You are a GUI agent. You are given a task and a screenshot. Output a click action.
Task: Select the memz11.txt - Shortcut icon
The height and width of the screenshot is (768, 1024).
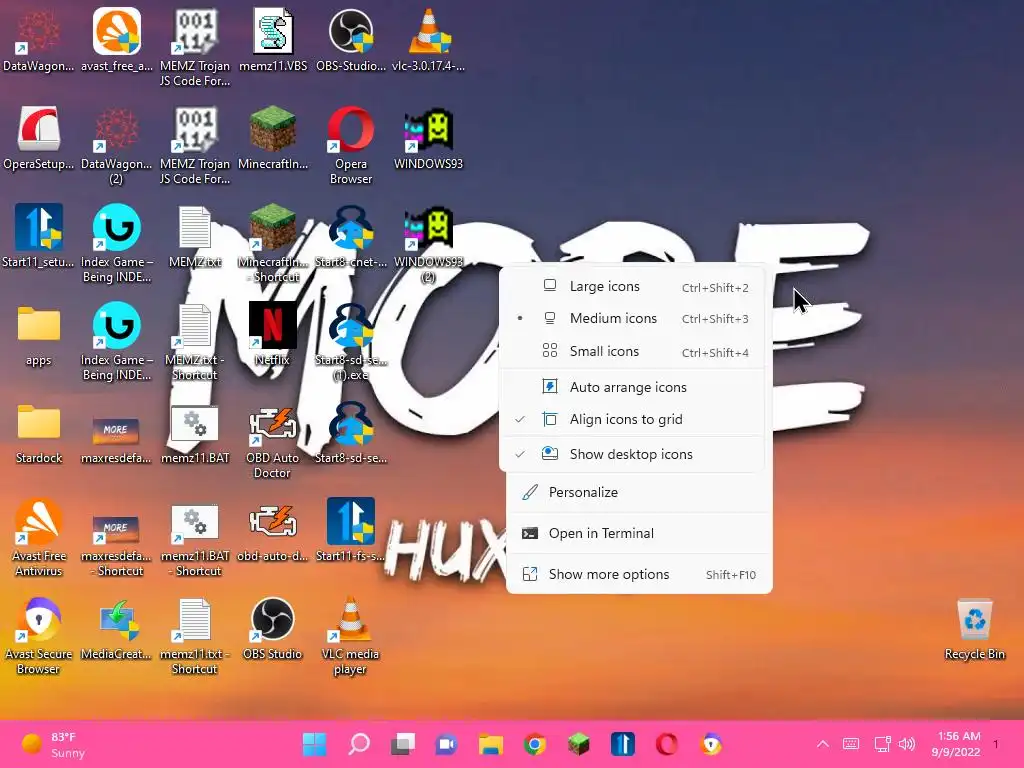(x=195, y=635)
